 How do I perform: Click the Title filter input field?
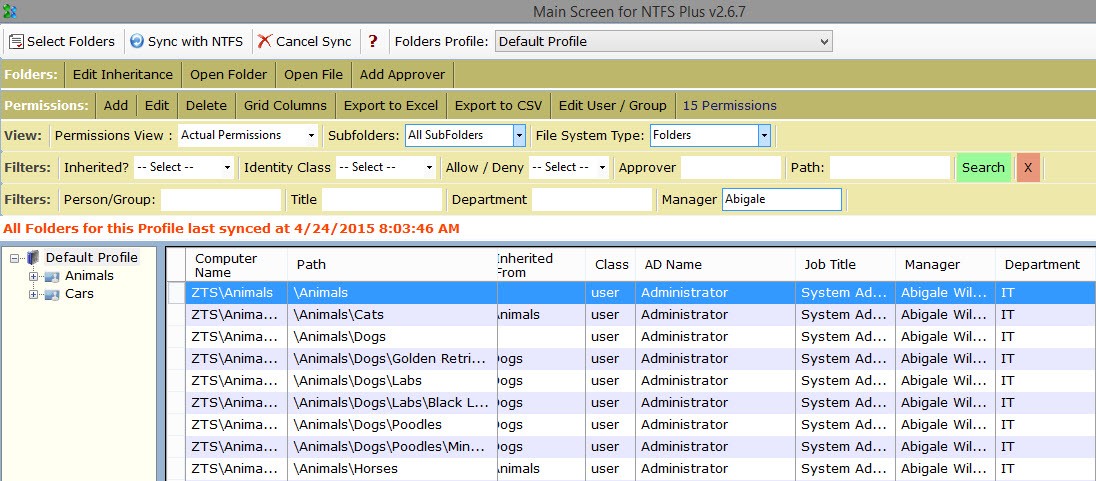click(382, 199)
